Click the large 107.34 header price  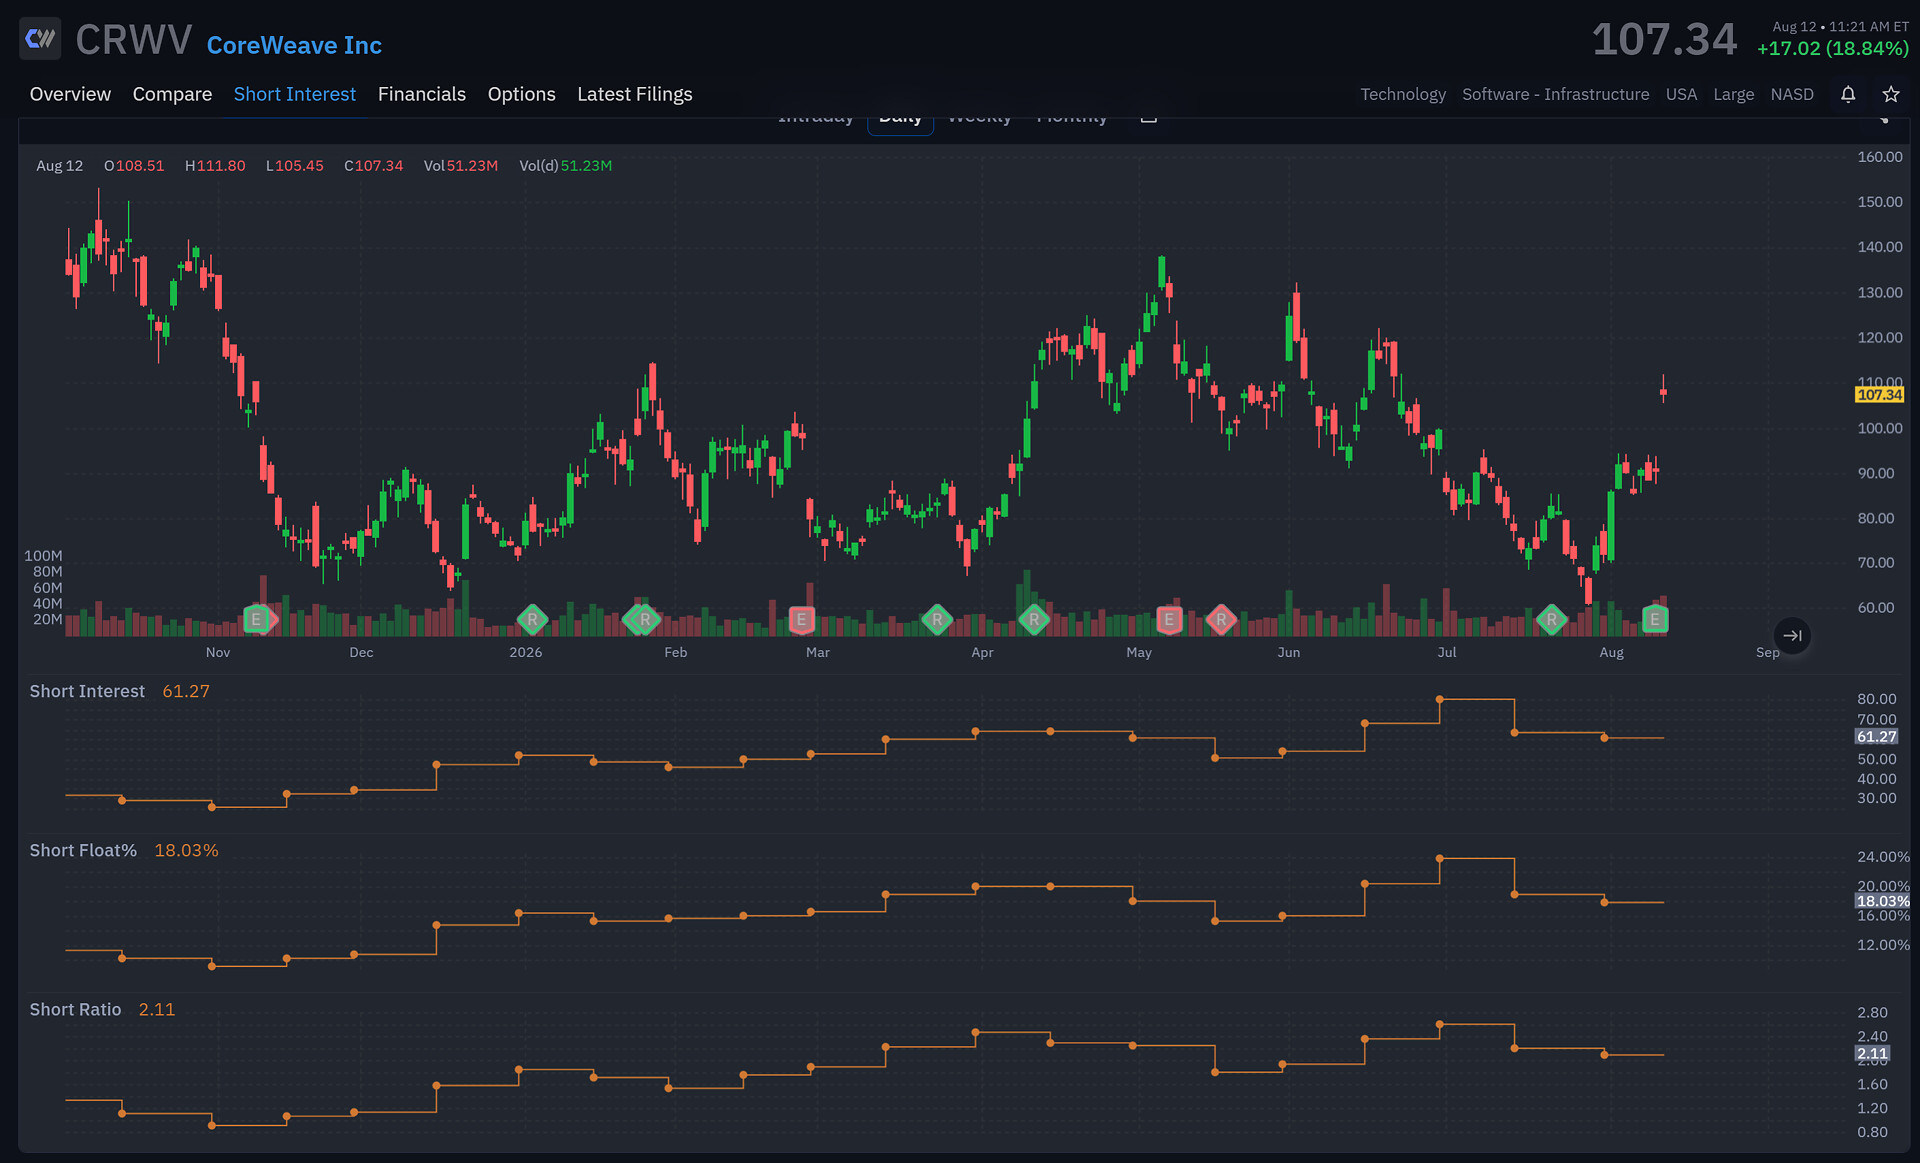tap(1665, 40)
